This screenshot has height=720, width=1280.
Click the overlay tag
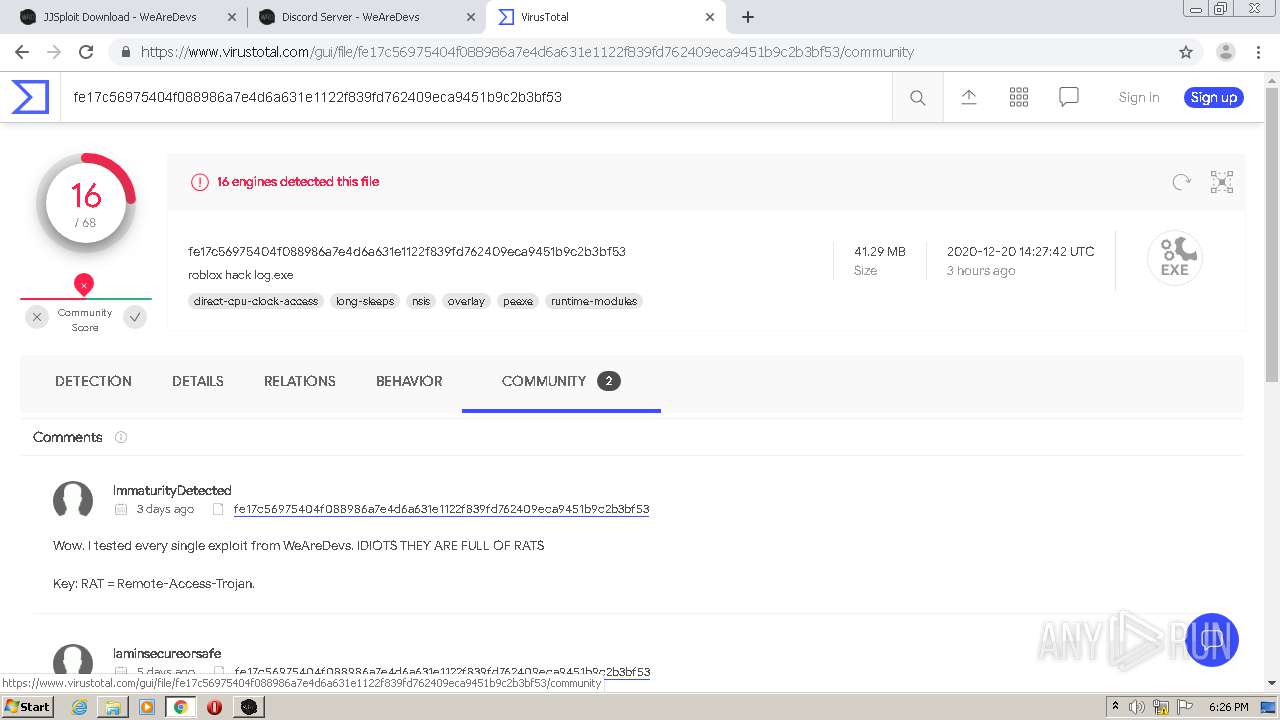466,301
